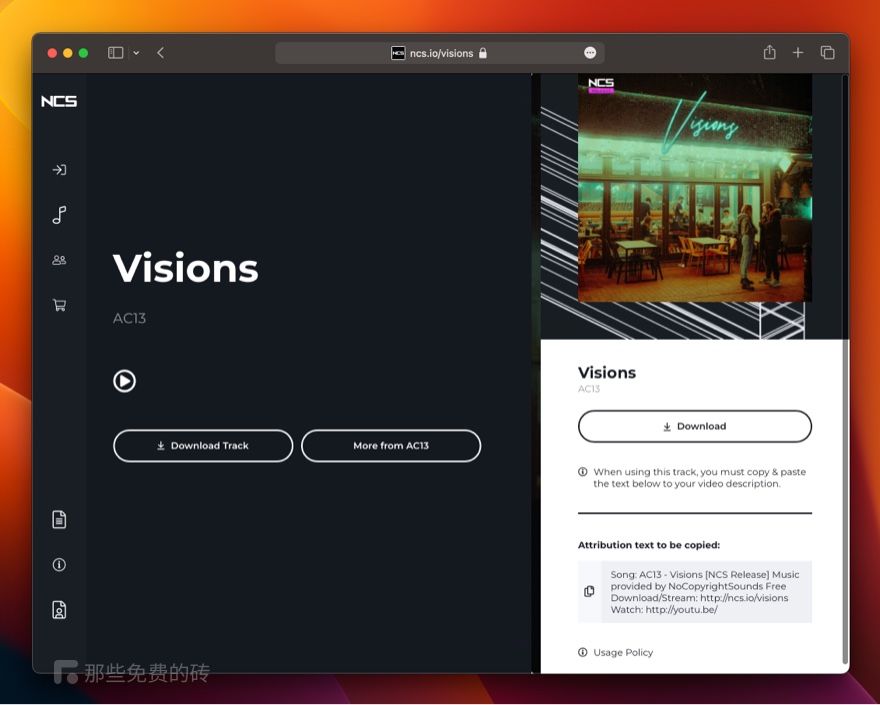Screen dimensions: 880x705
Task: Open the music note icon in sidebar
Action: tap(59, 214)
